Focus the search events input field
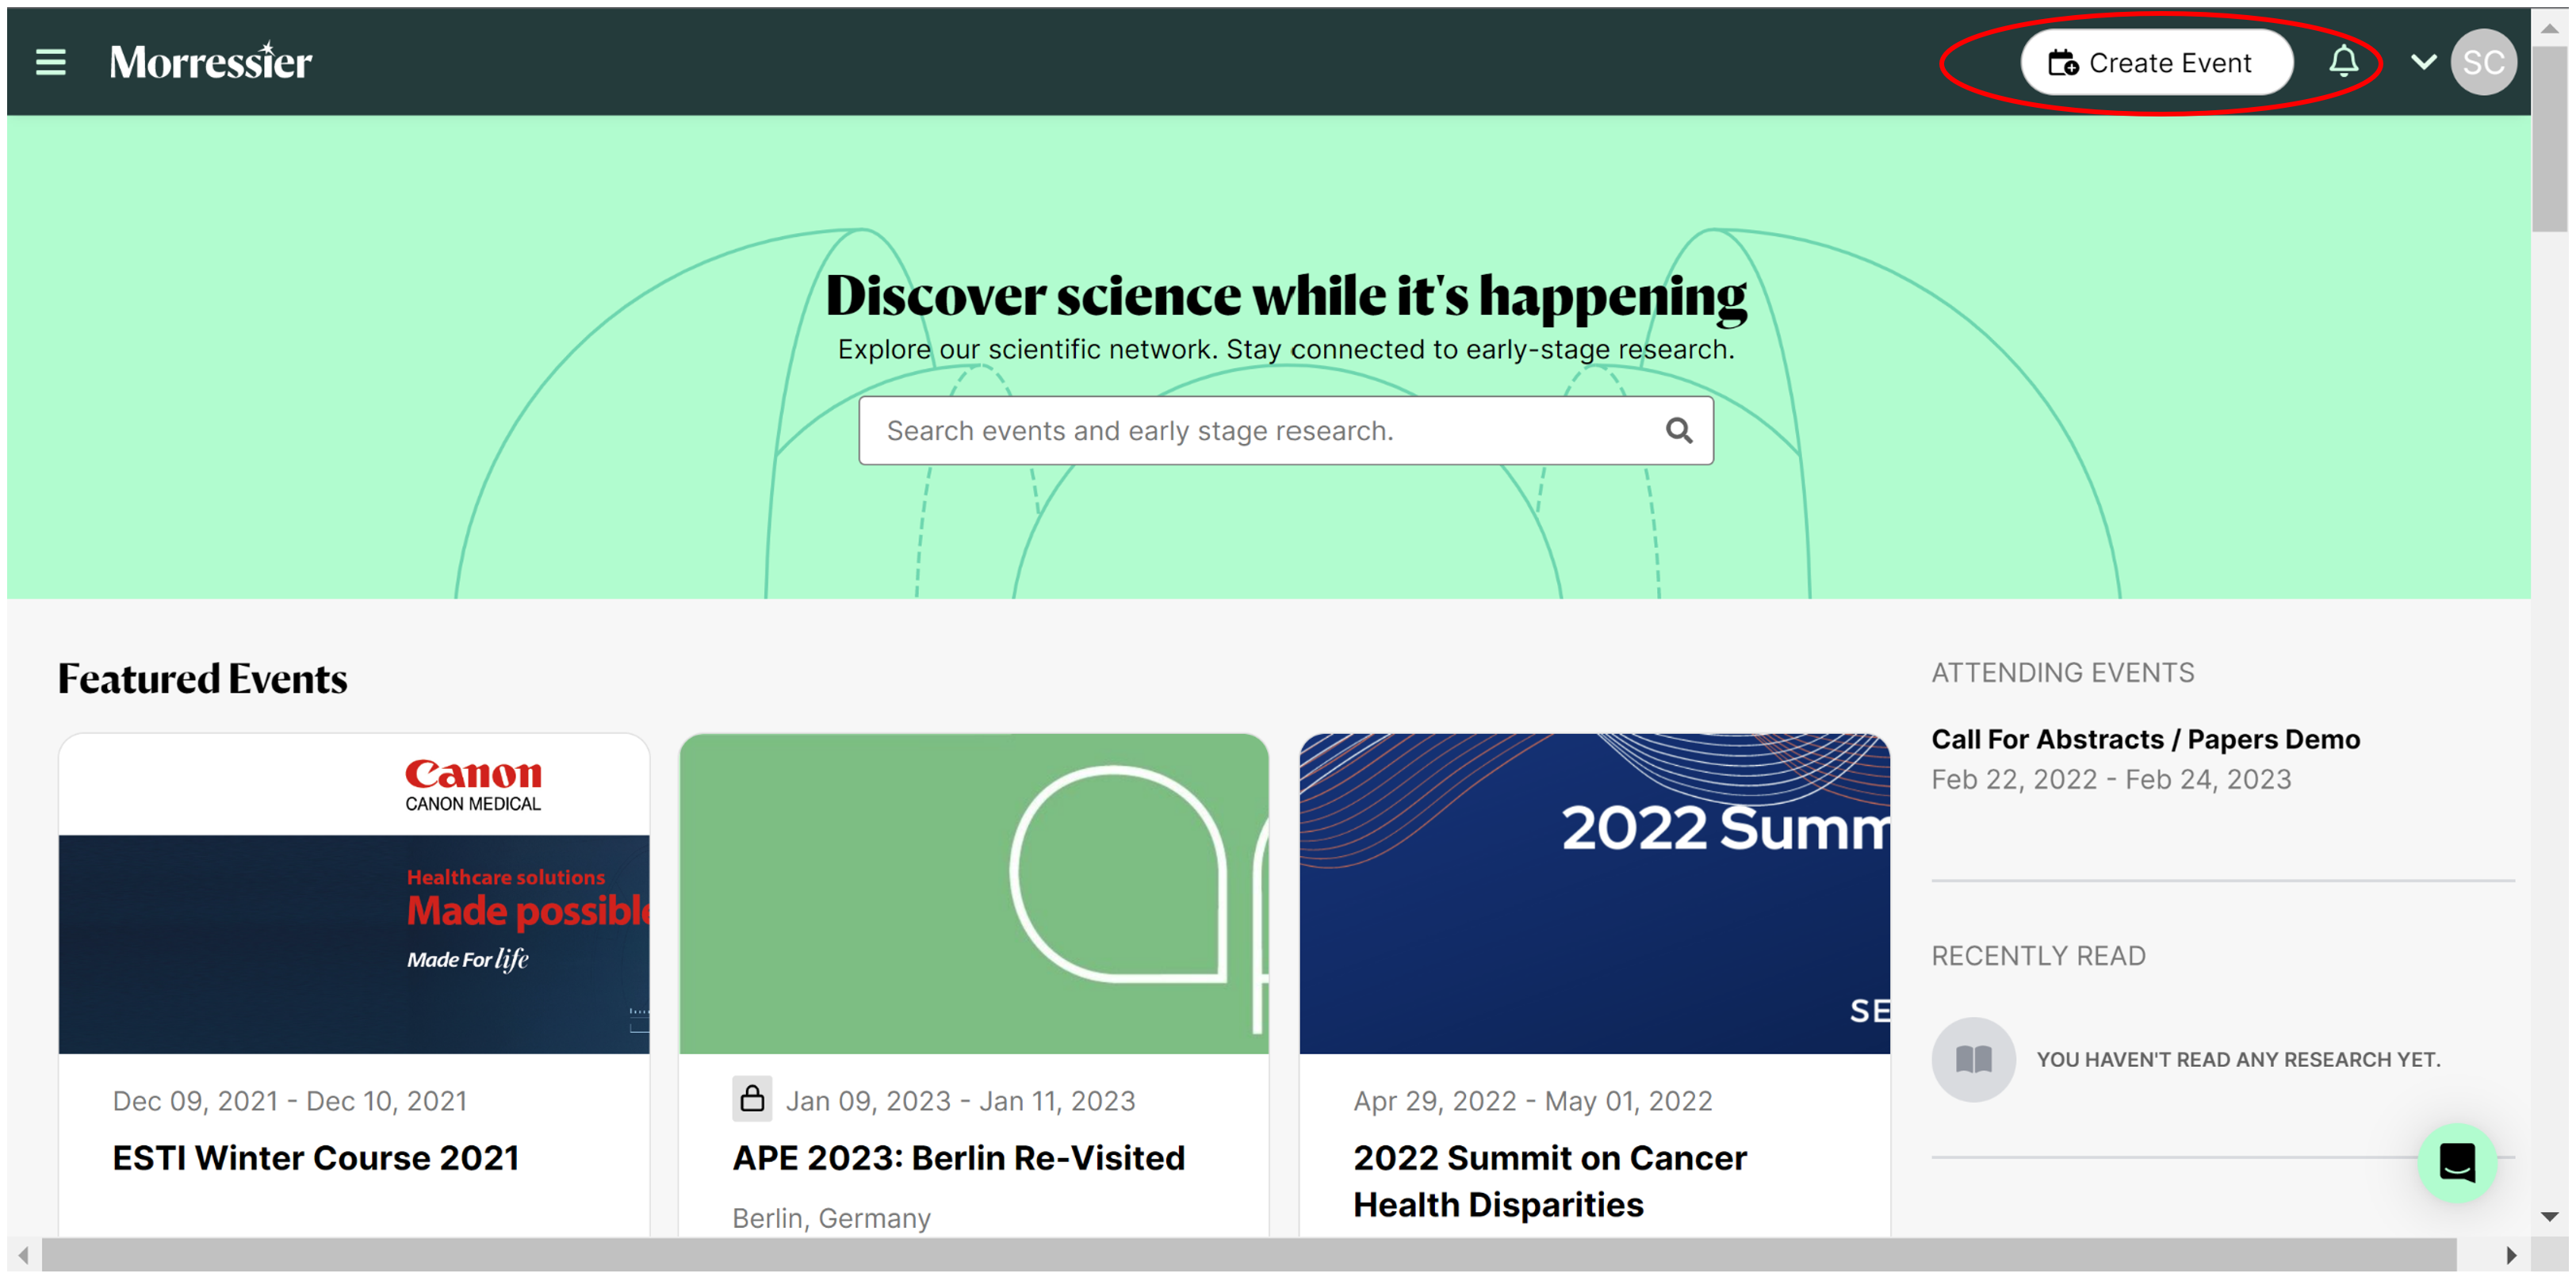The image size is (2576, 1277). pos(1286,431)
